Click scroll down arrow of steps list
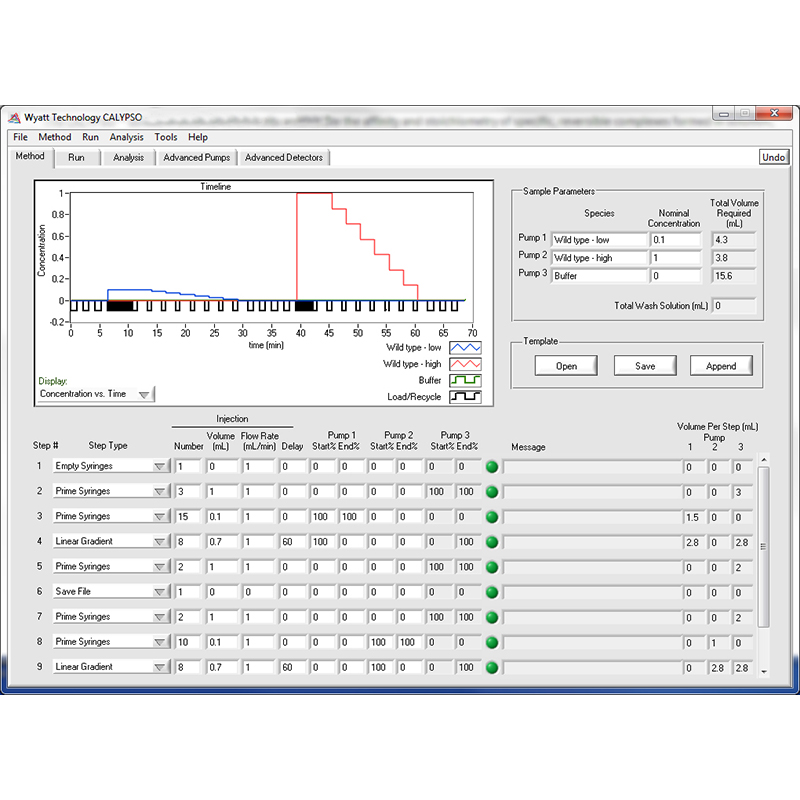 tap(764, 672)
